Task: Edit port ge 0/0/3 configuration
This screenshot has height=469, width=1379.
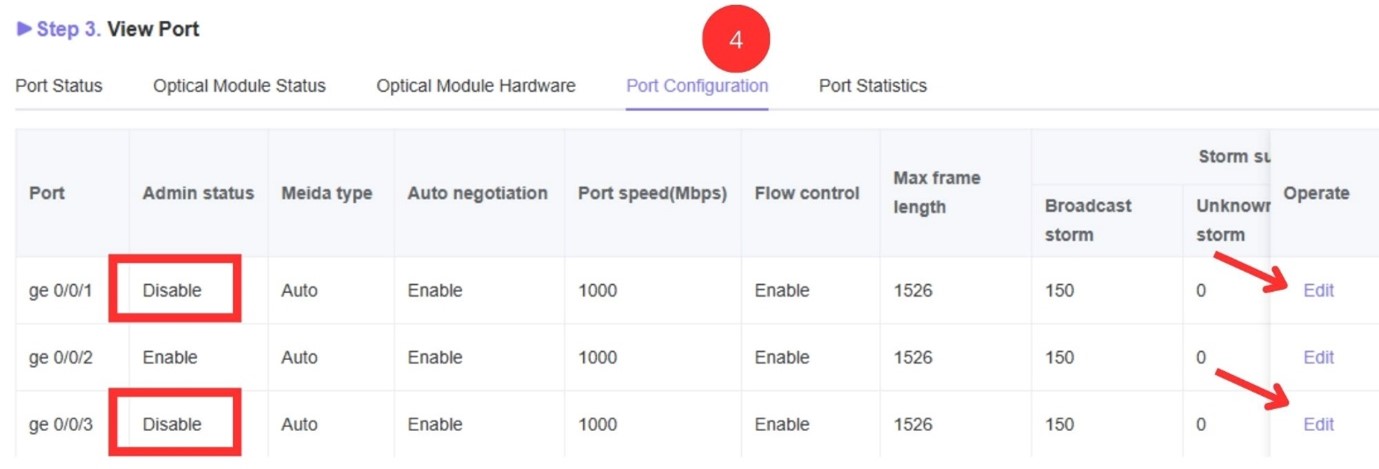Action: point(1318,425)
